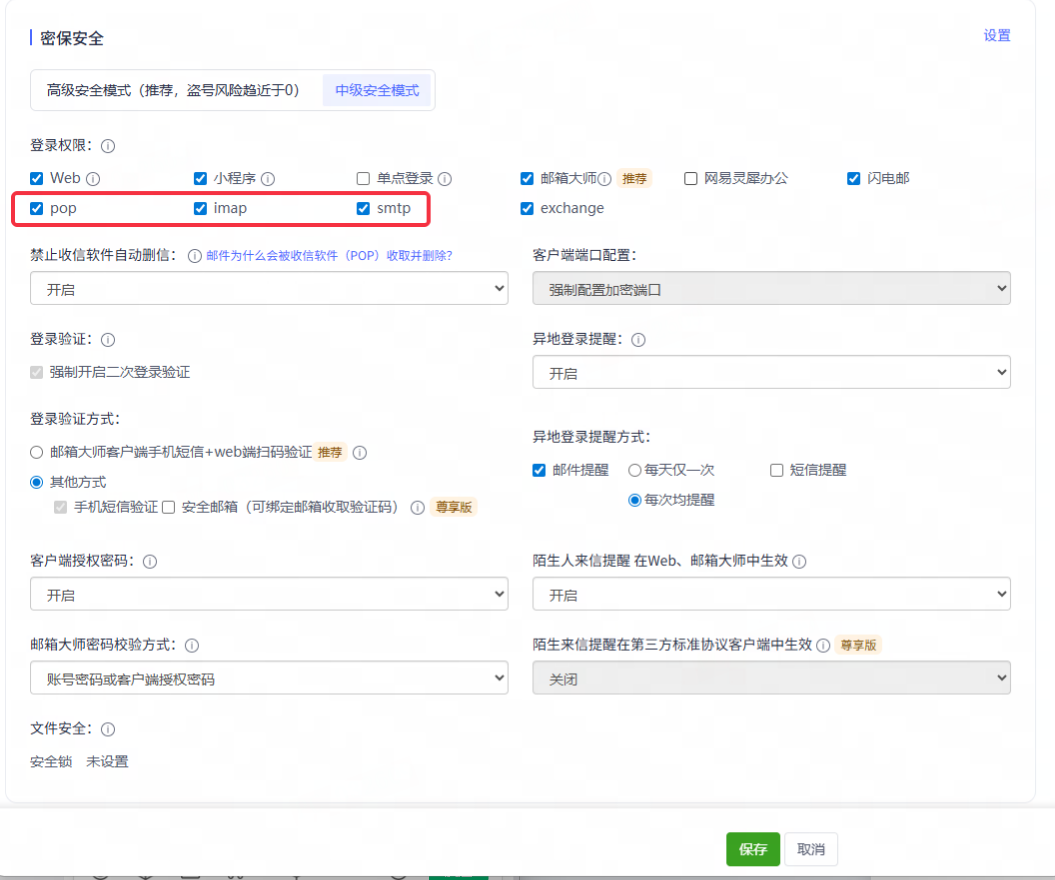Open the 客户端授权密码 dropdown
This screenshot has width=1055, height=880.
click(269, 594)
